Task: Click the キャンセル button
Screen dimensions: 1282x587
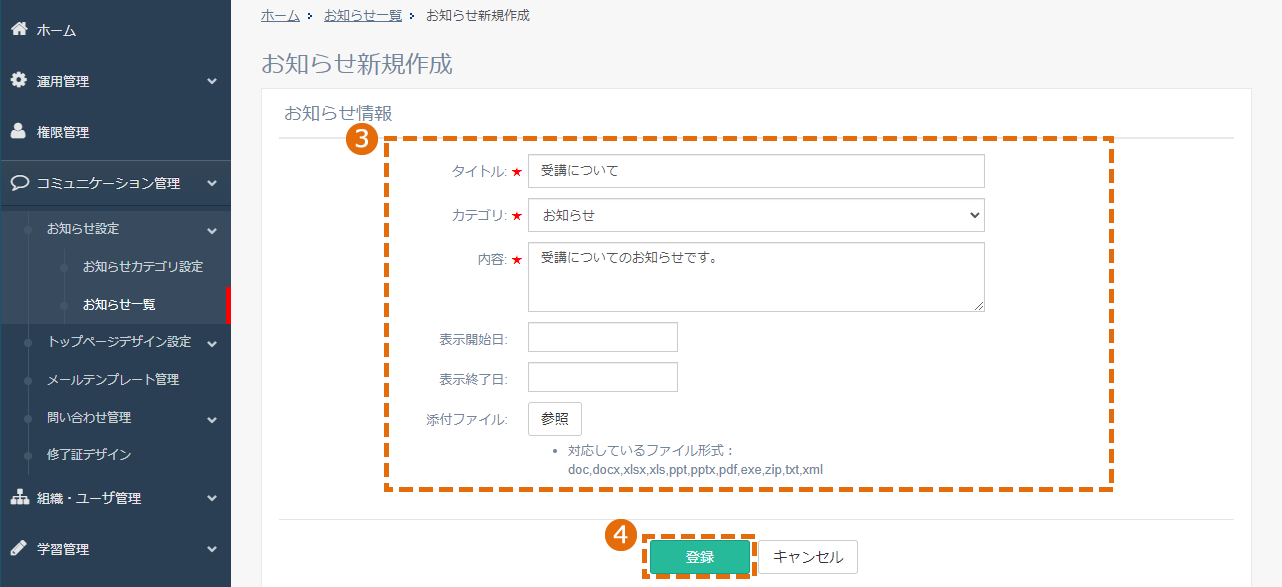Action: 808,557
